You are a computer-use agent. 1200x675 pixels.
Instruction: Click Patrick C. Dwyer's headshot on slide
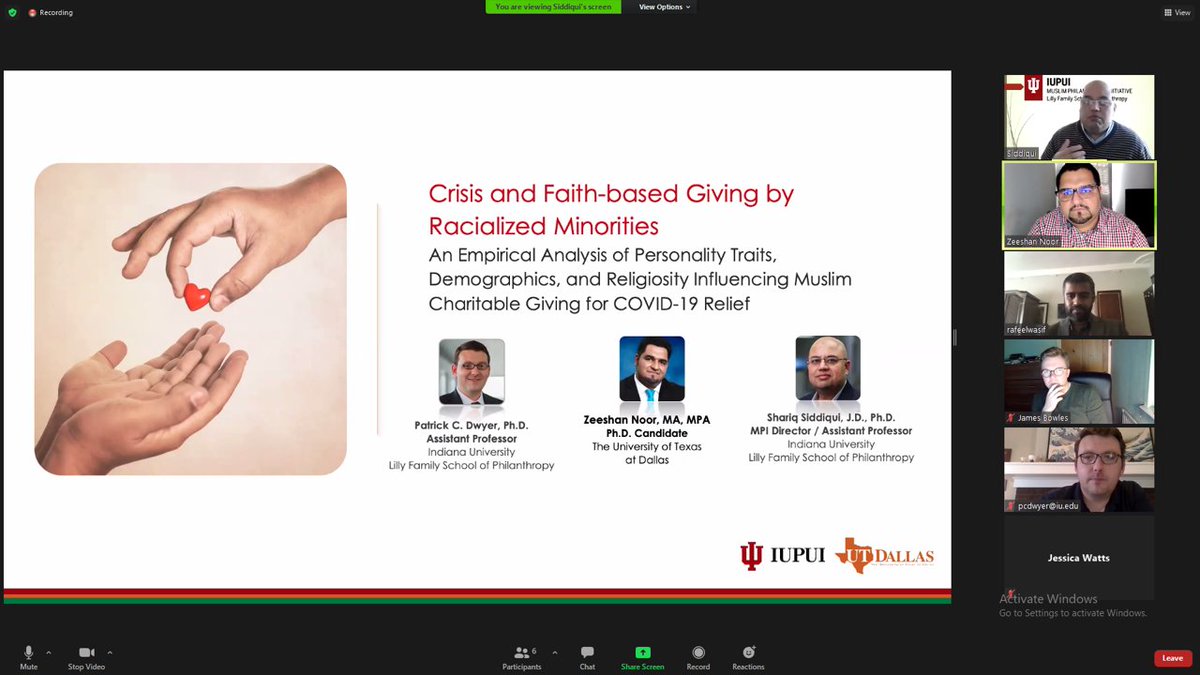tap(472, 371)
